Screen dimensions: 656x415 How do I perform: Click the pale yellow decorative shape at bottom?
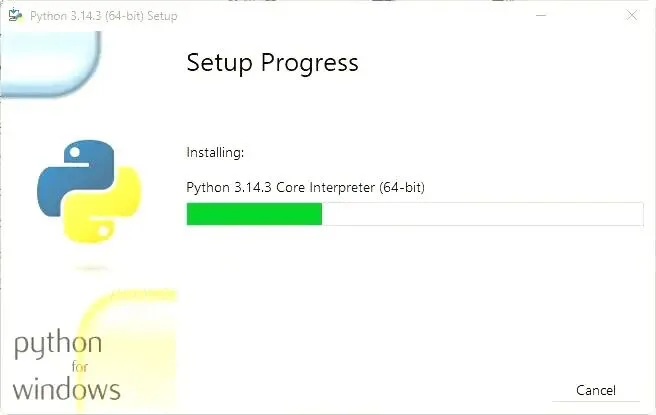coord(128,330)
